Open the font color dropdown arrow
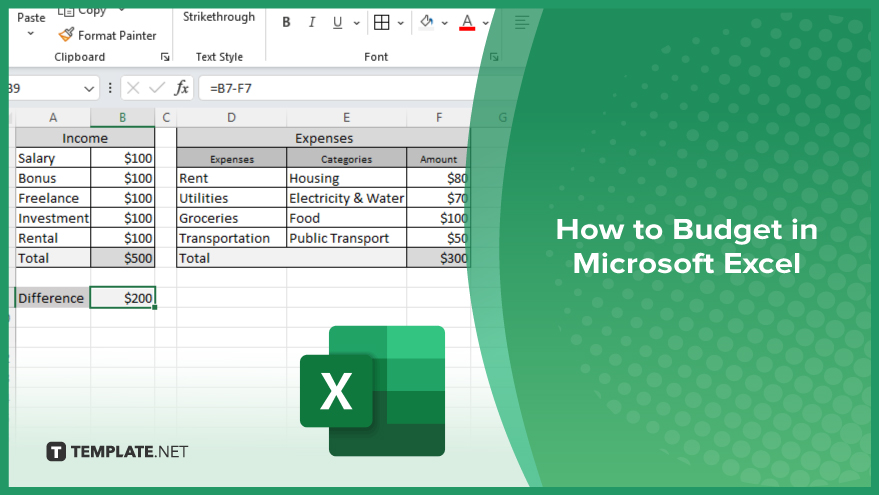Screen dimensions: 879x495 (485, 23)
